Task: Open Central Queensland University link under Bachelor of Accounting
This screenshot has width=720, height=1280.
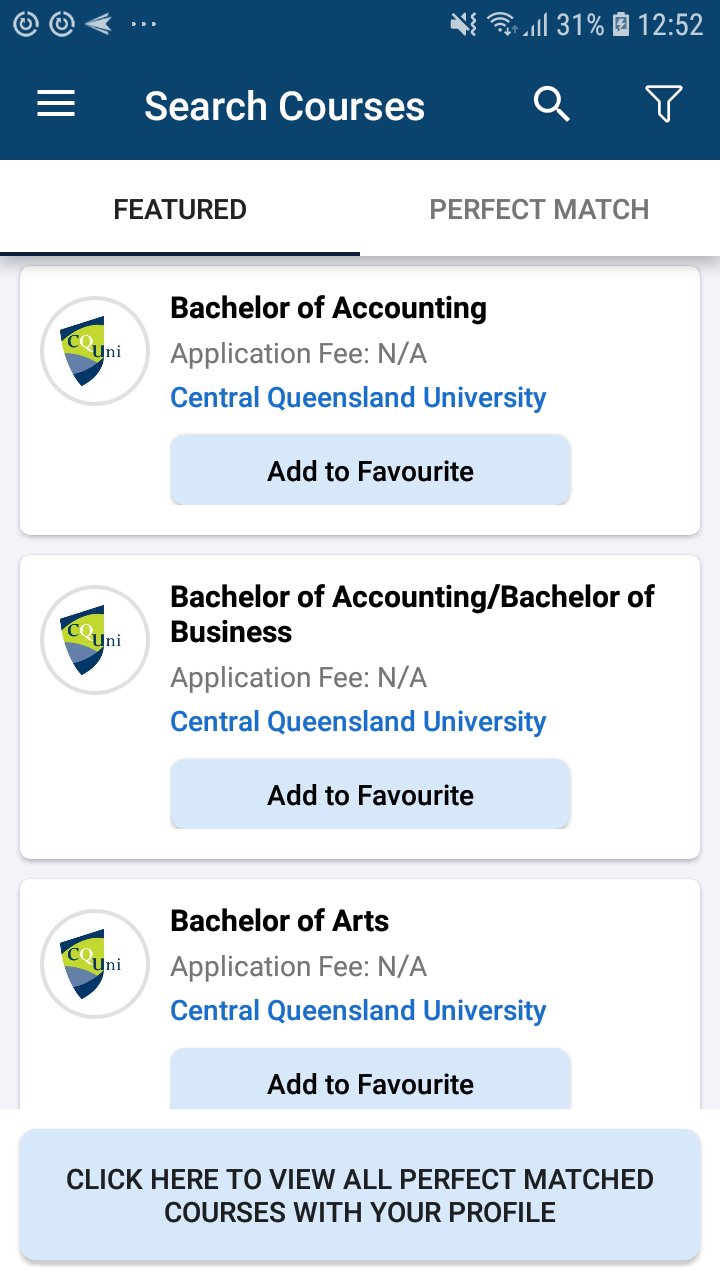Action: pyautogui.click(x=358, y=398)
